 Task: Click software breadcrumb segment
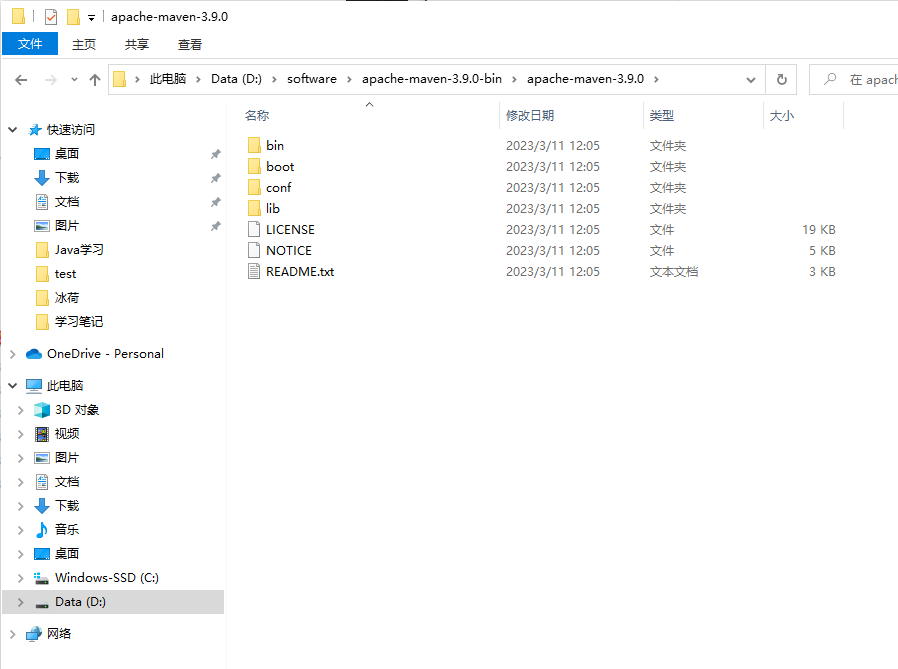coord(312,79)
